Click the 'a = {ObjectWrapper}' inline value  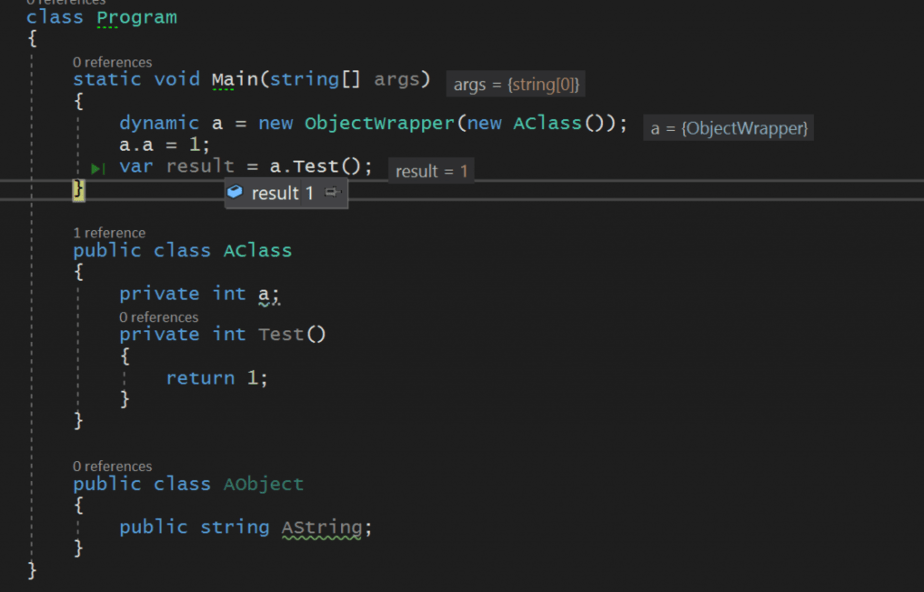(x=728, y=128)
